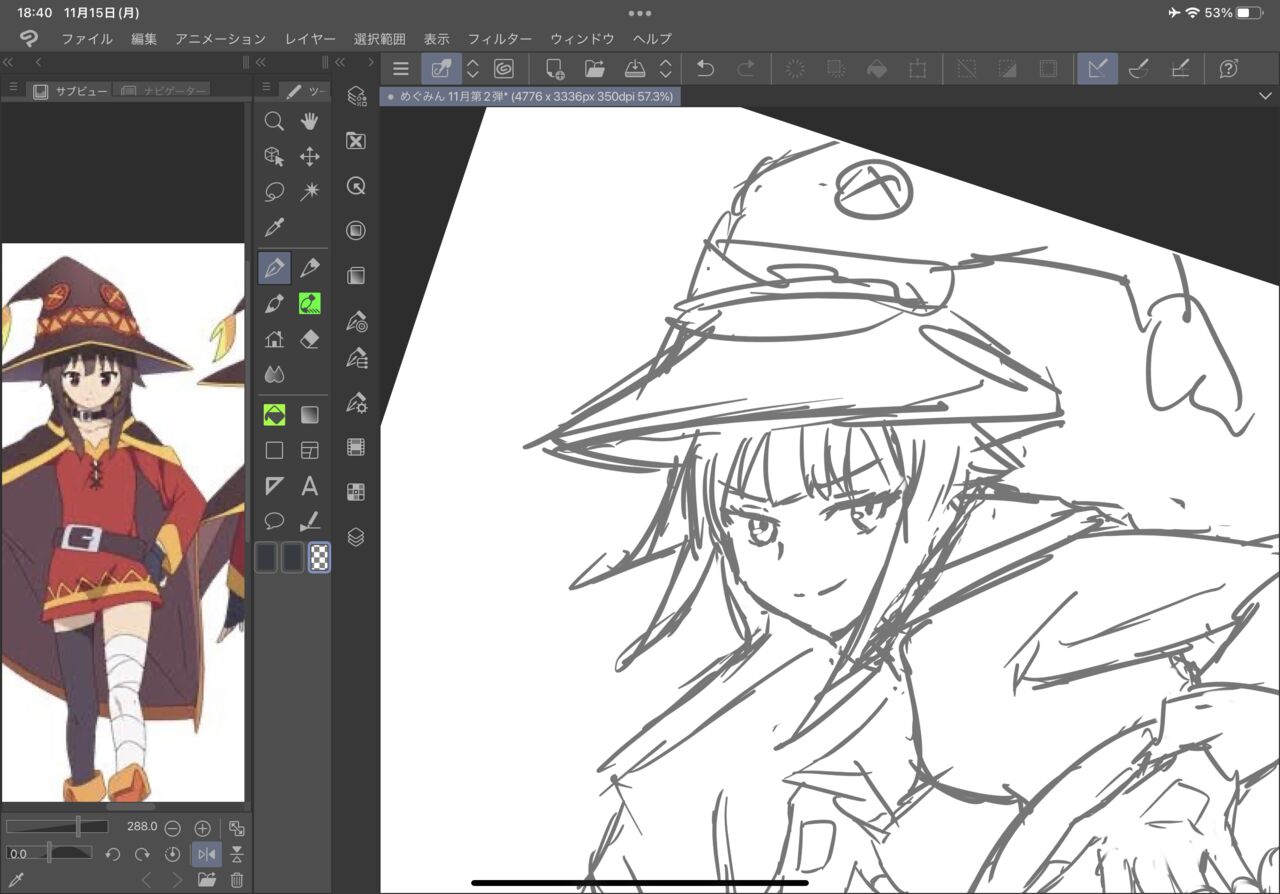Expand the canvas tab list chevron
This screenshot has width=1280, height=894.
click(x=1266, y=96)
